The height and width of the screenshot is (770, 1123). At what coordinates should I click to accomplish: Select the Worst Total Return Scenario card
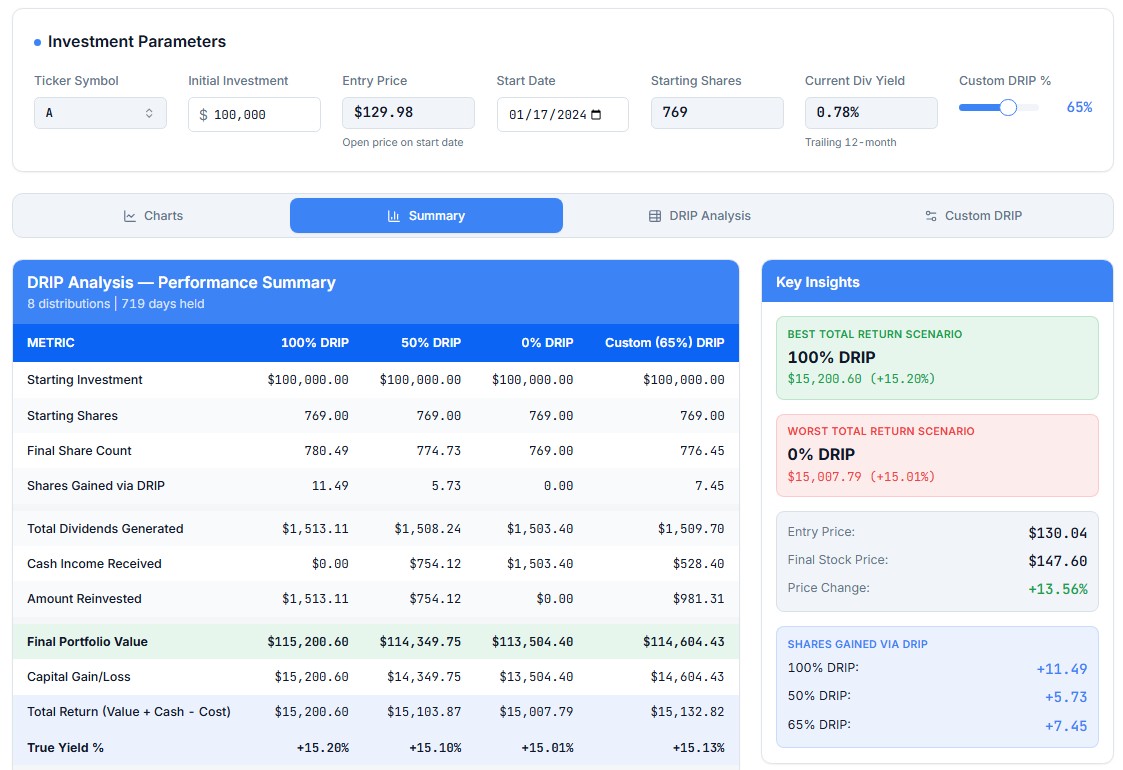(937, 455)
